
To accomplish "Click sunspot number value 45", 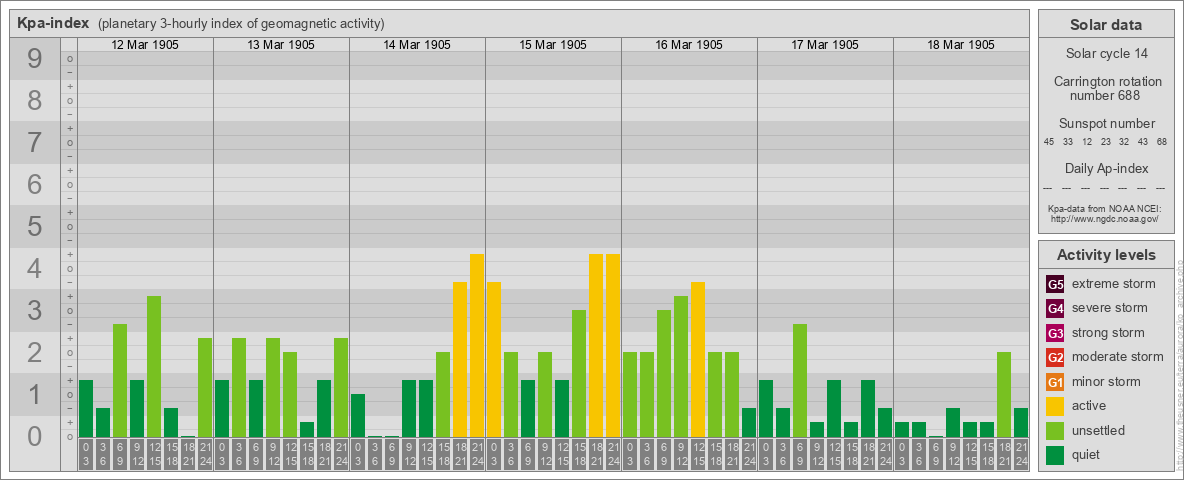I will pyautogui.click(x=1049, y=142).
